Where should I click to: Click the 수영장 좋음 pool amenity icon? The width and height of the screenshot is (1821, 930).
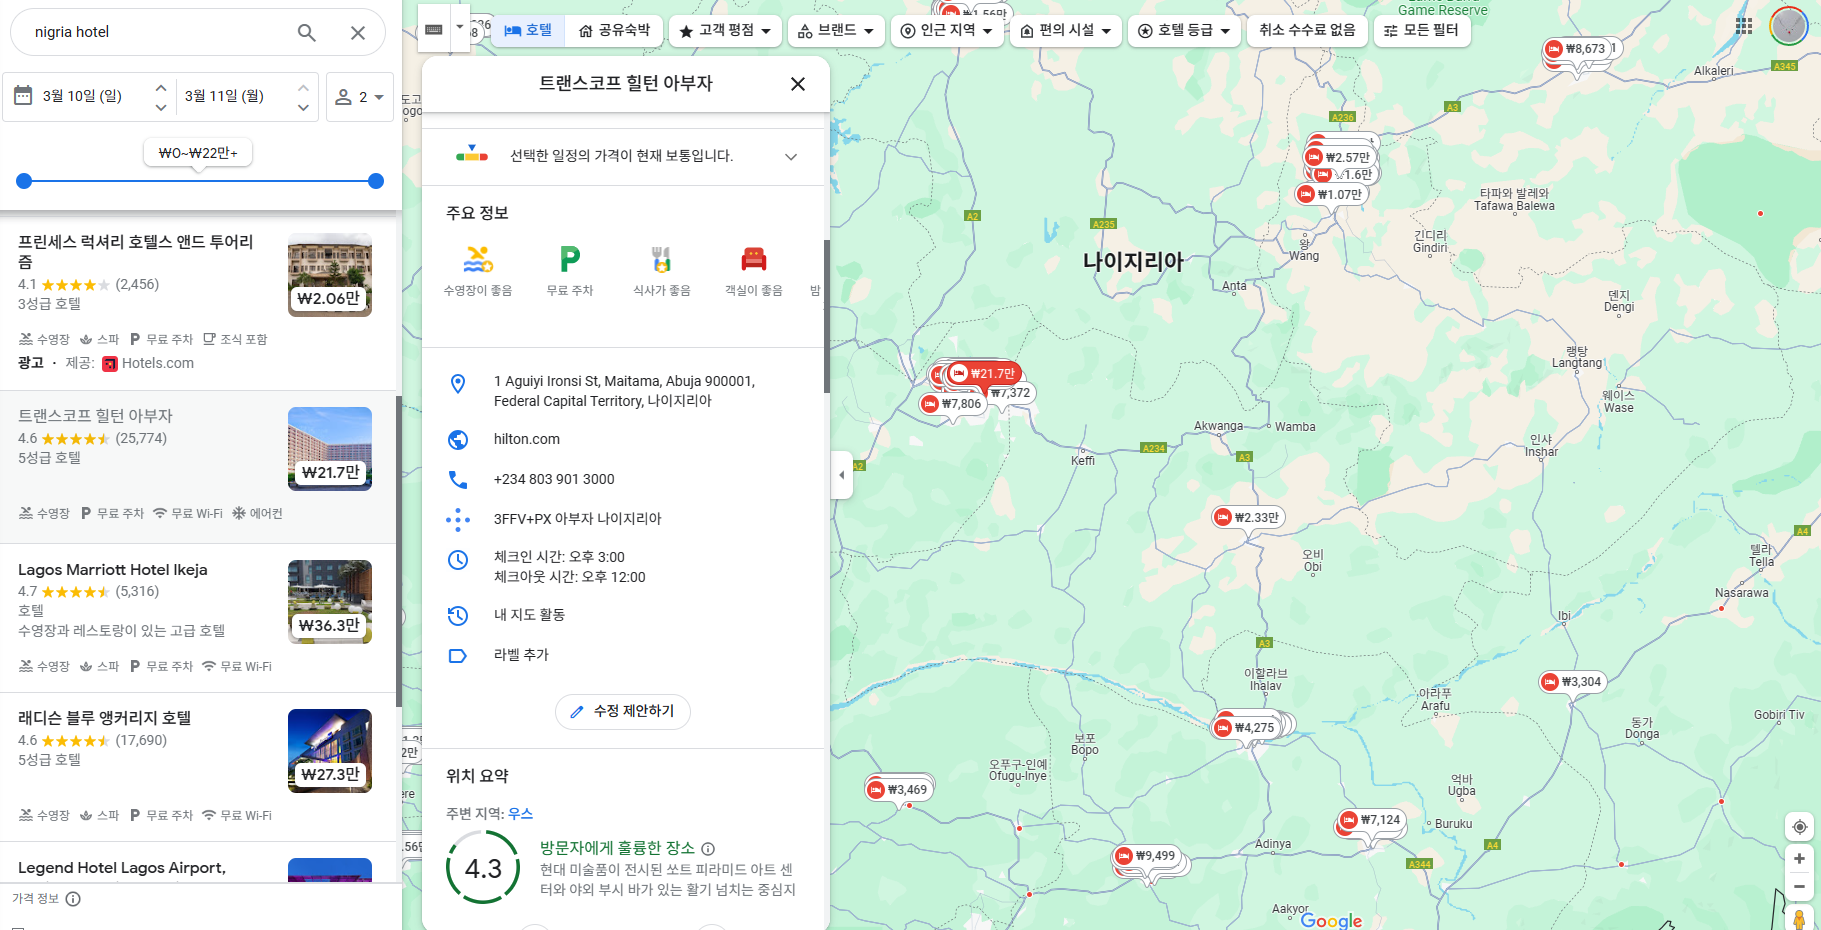click(478, 260)
